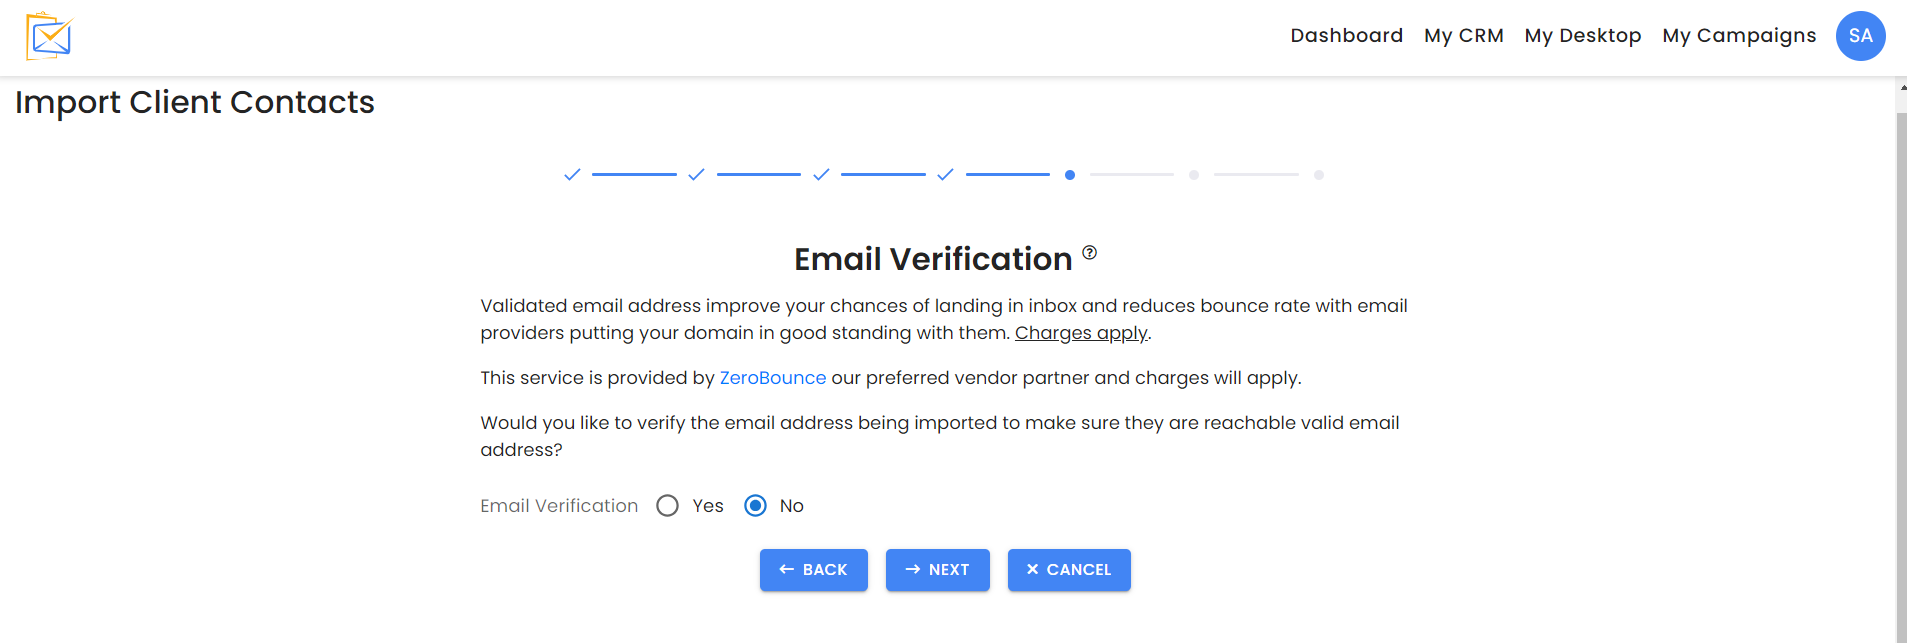Click the sixth step dot in progress
Screen dimensions: 1907x643
pos(1194,175)
